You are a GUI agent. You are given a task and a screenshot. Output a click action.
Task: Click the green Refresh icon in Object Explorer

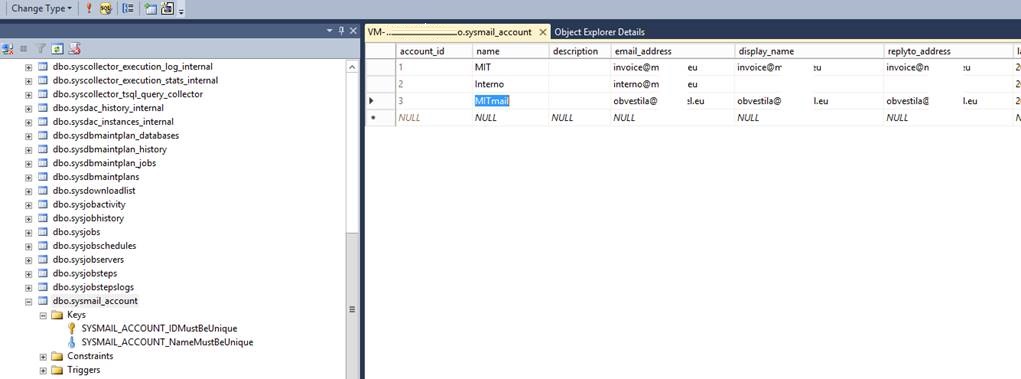[x=57, y=49]
